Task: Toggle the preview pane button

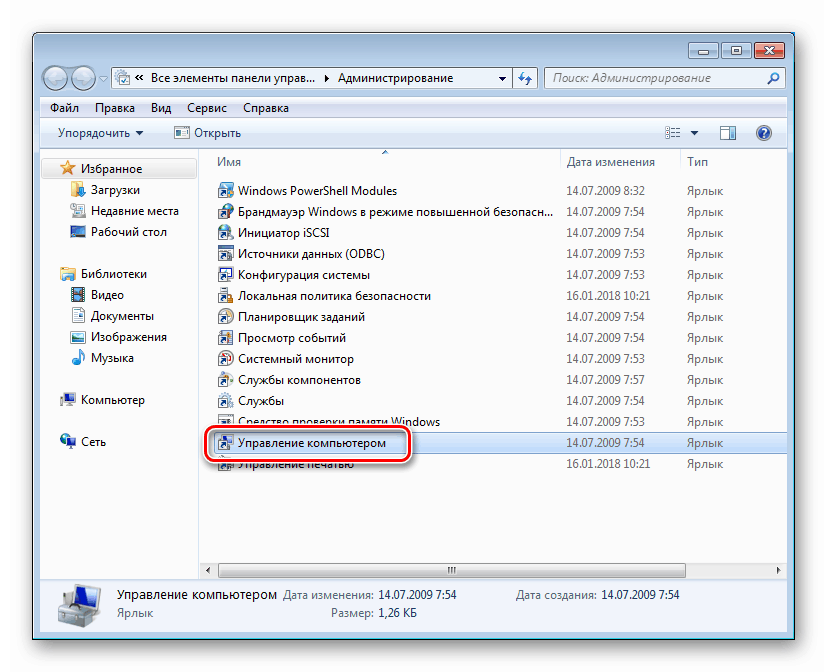Action: 727,133
